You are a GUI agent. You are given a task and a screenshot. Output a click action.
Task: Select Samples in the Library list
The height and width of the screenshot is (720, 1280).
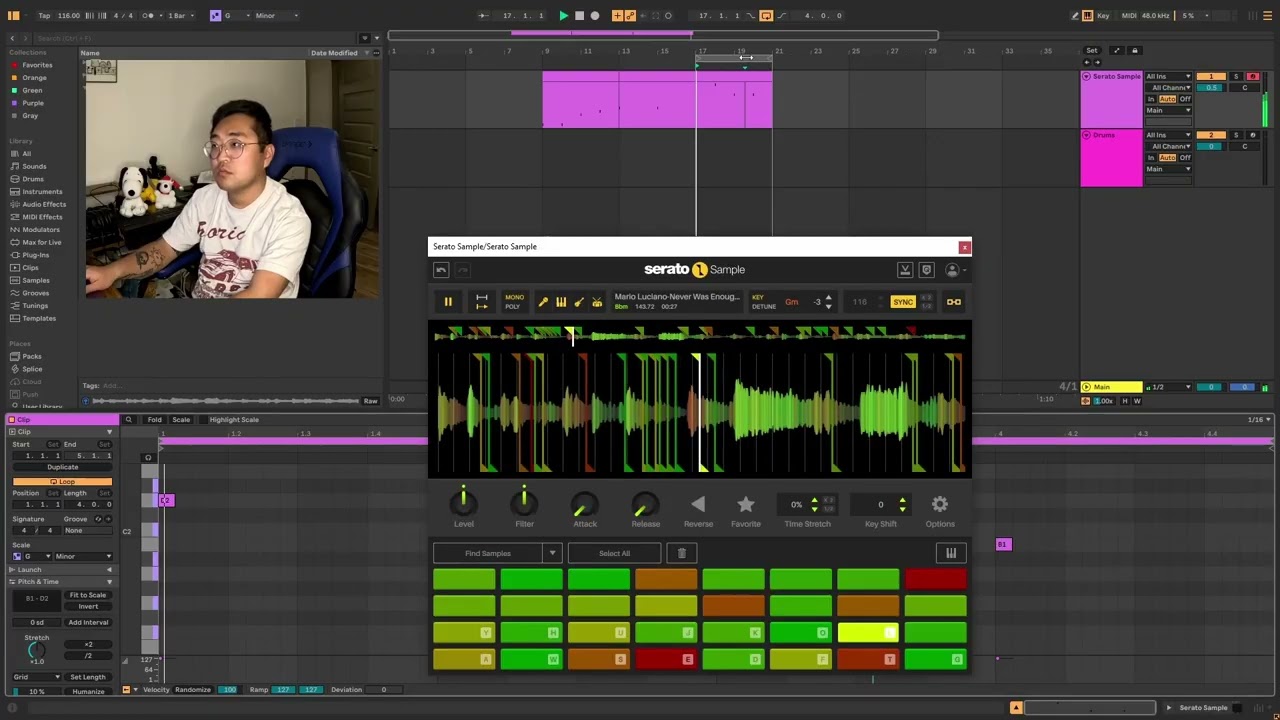tap(36, 280)
